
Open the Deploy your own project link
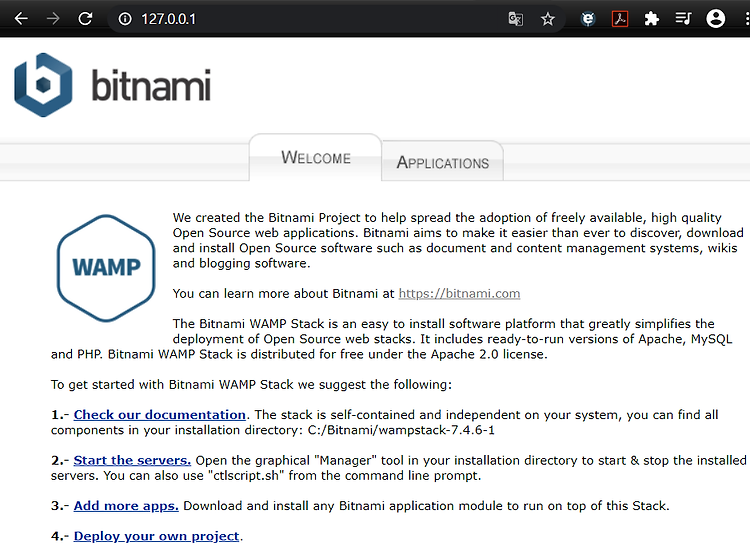click(156, 536)
